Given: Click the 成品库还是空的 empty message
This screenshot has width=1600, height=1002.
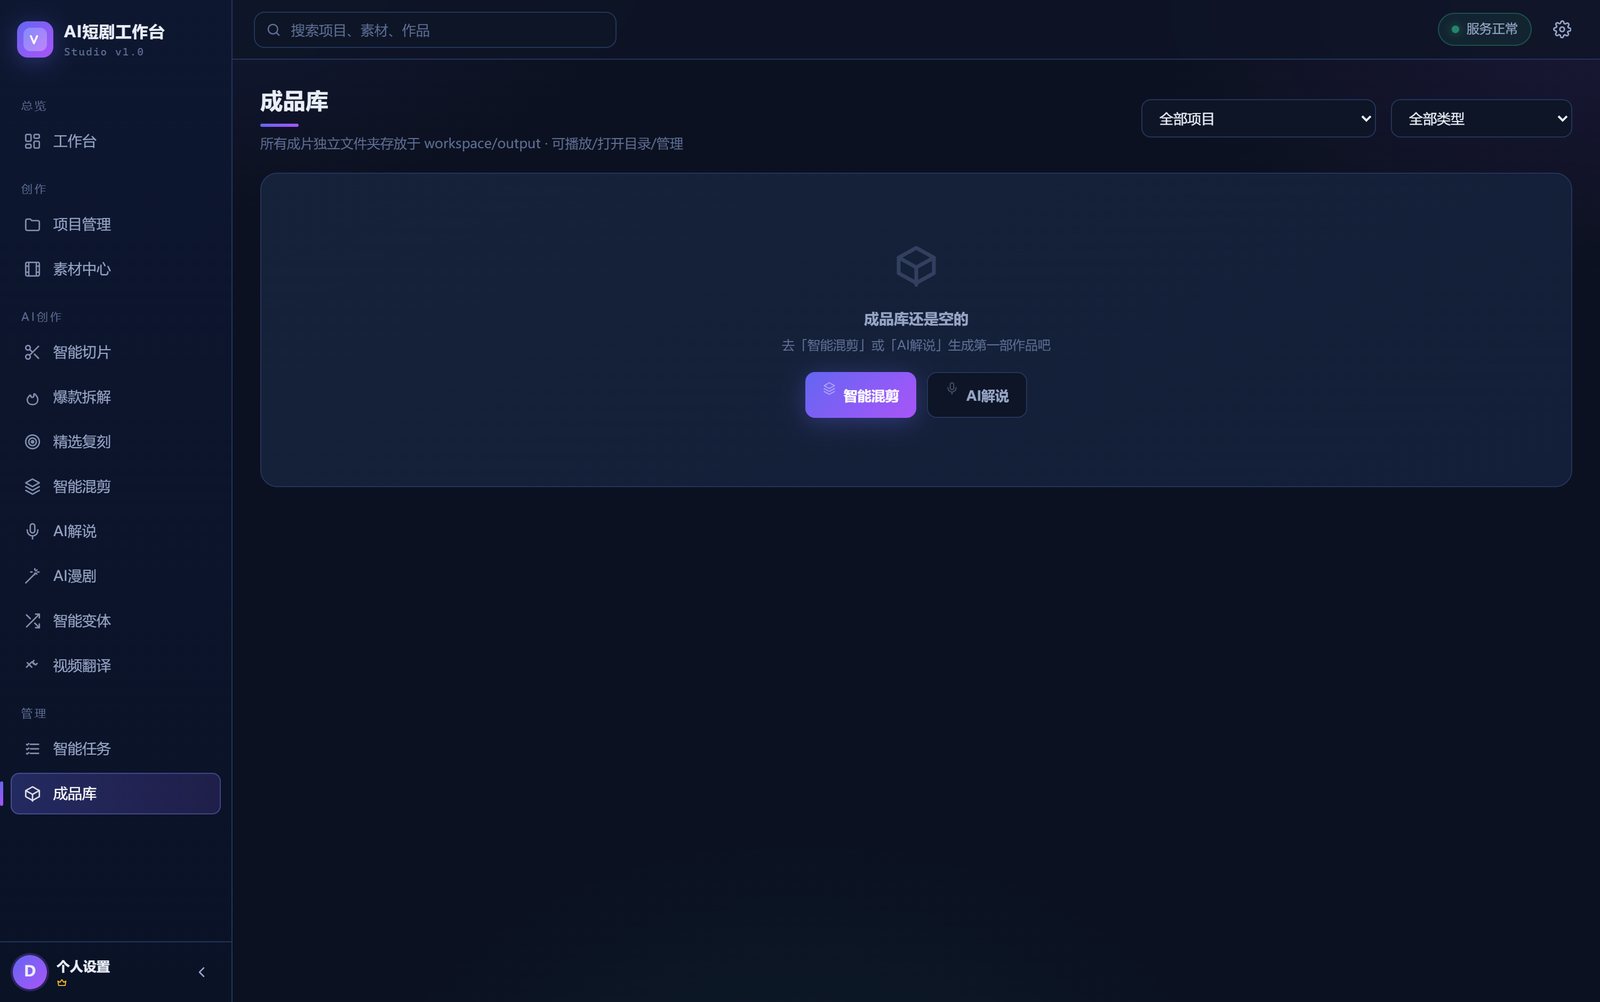Looking at the screenshot, I should [x=916, y=319].
